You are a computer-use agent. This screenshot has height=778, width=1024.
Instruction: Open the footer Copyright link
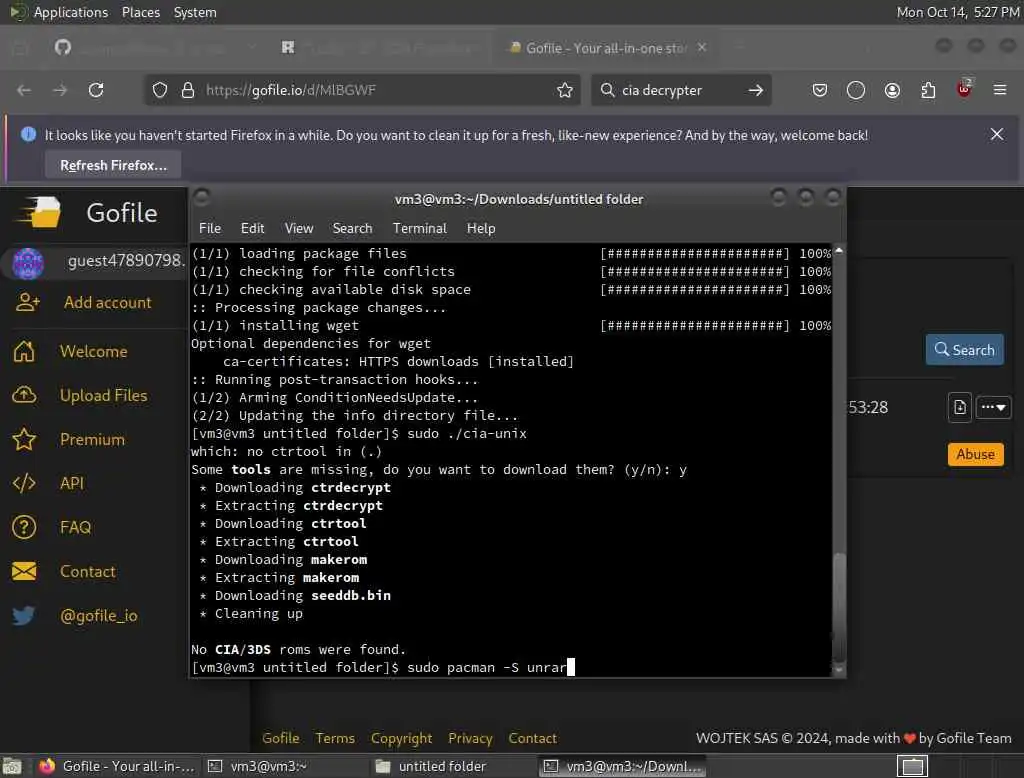tap(402, 738)
